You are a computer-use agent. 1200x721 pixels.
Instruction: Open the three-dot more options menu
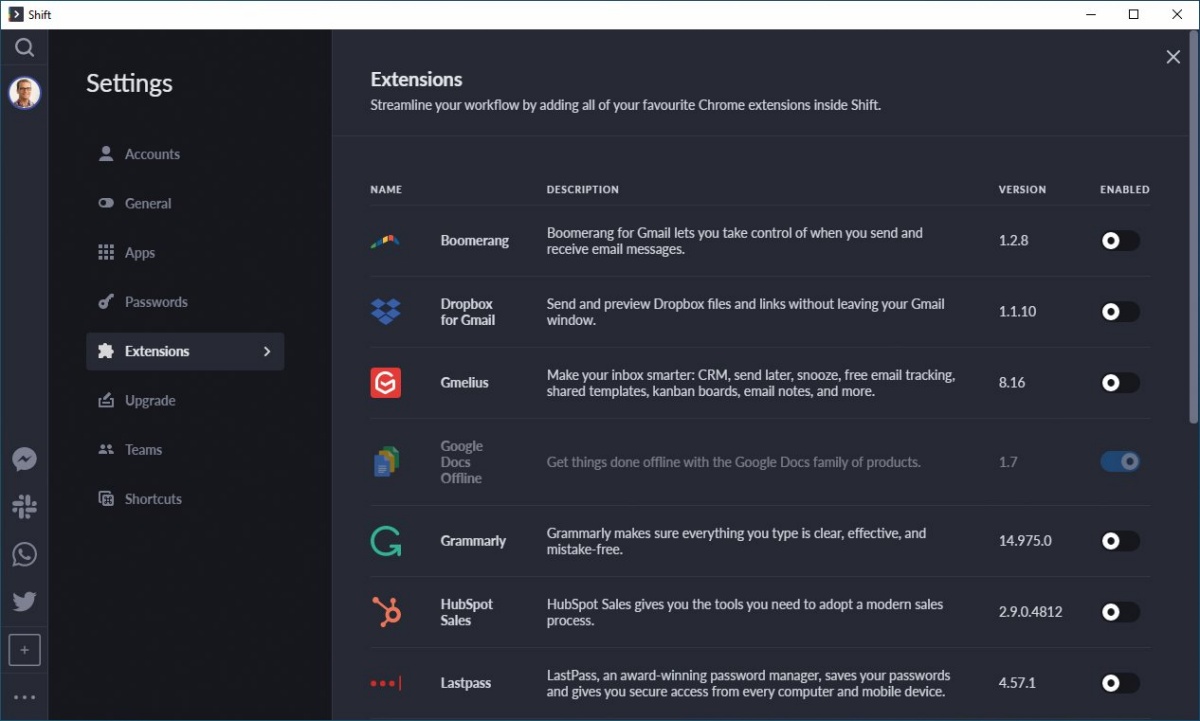(x=24, y=697)
